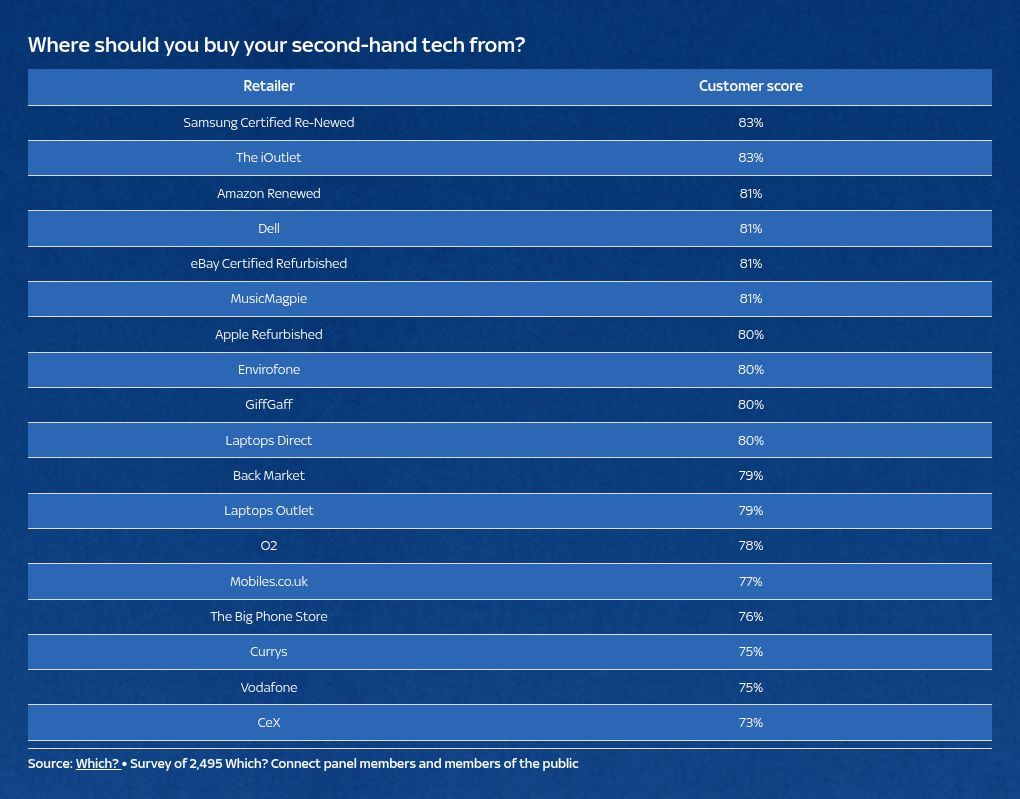This screenshot has height=799, width=1020.
Task: Select the Laptops Outlet entry
Action: 269,510
